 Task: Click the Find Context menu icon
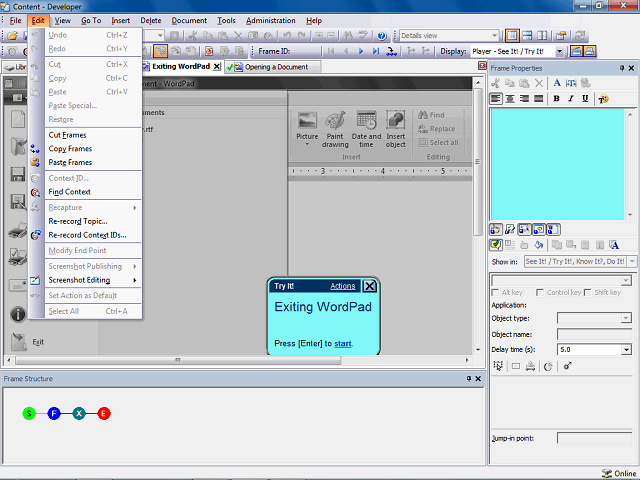point(36,192)
